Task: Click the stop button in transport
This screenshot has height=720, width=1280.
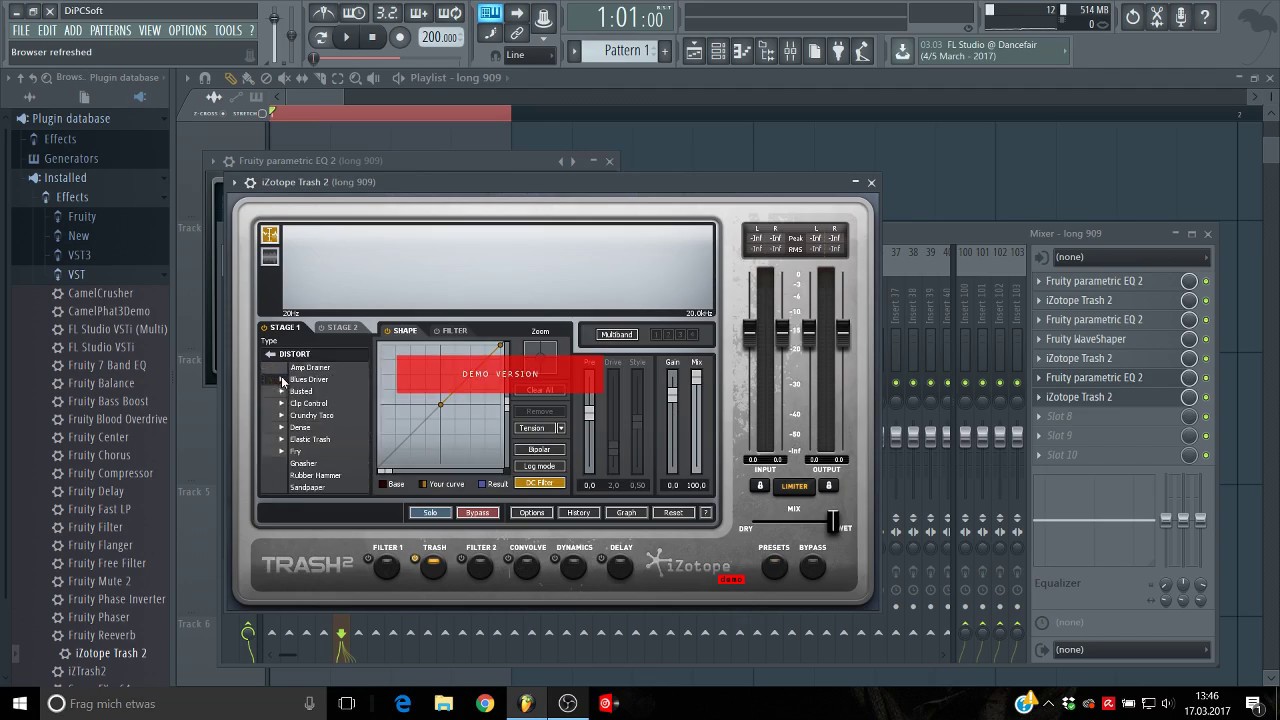Action: pos(372,38)
